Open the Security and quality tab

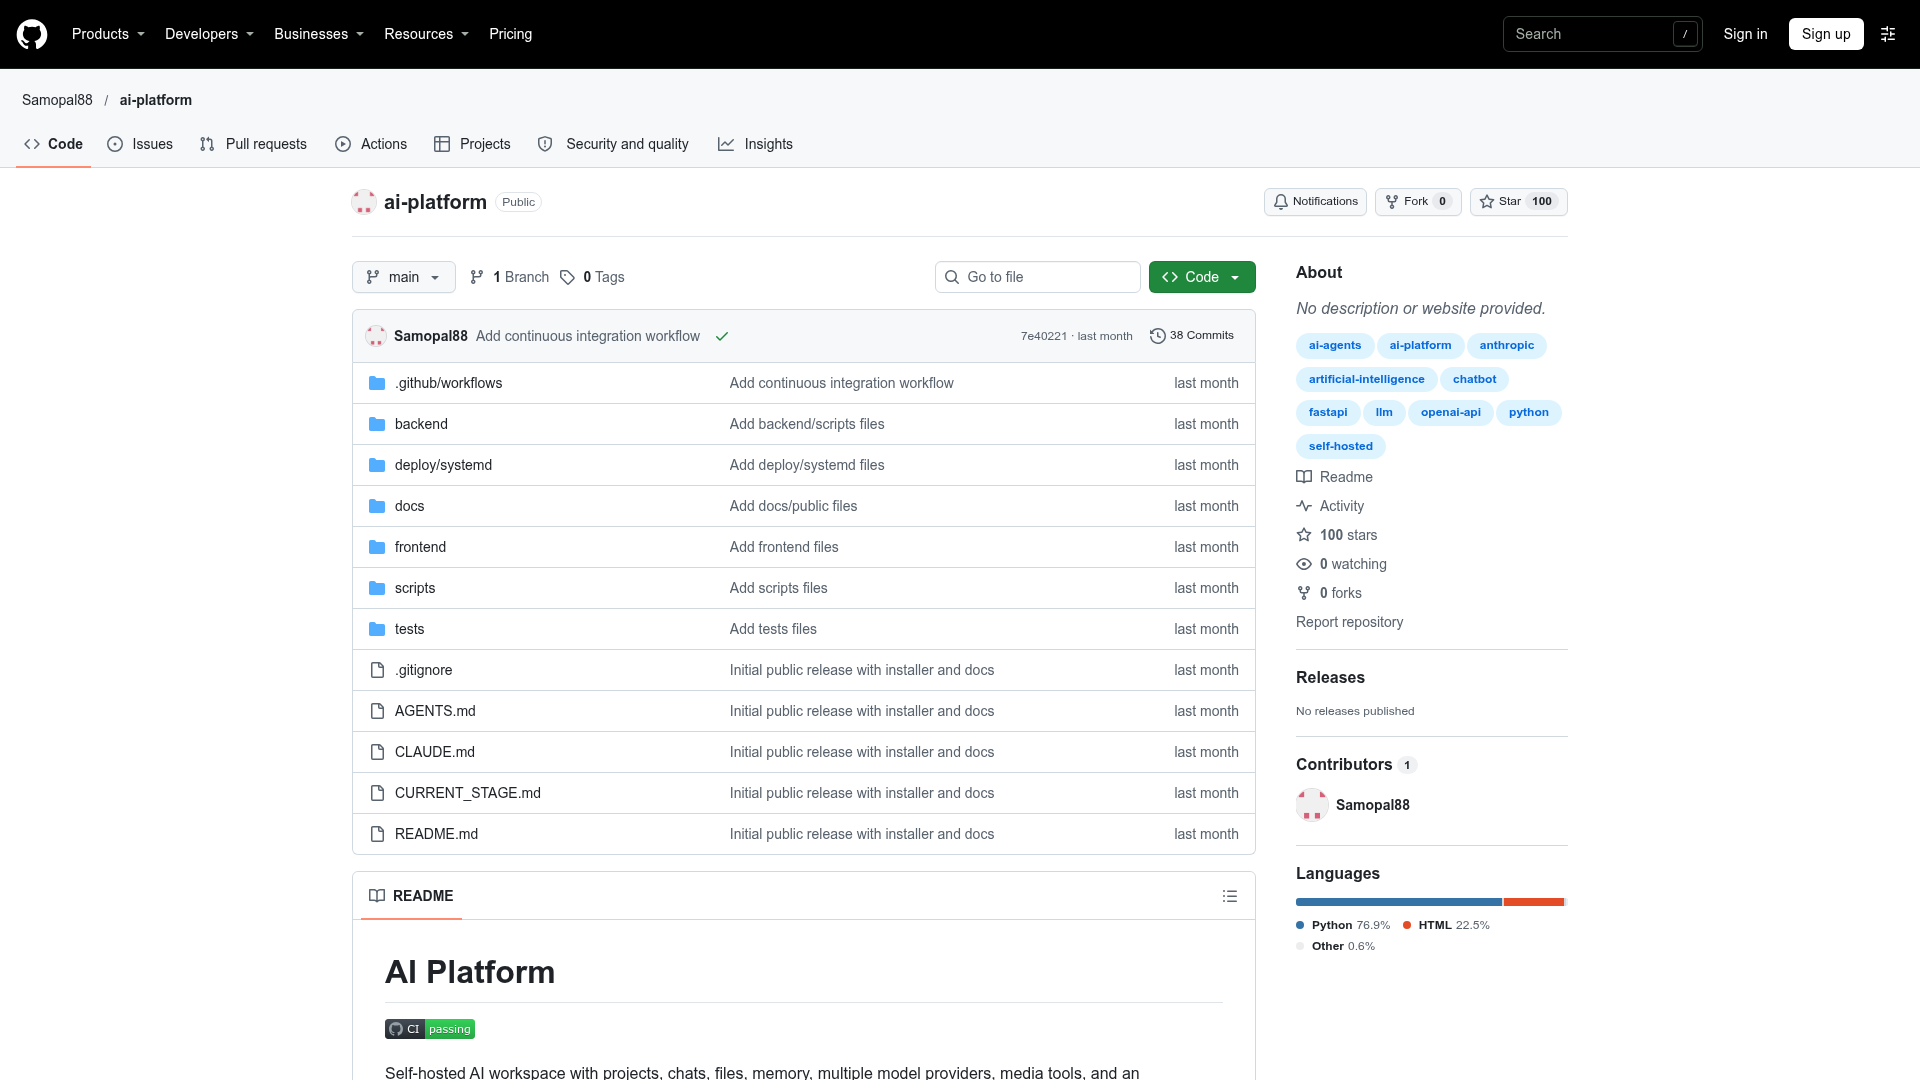(x=613, y=144)
